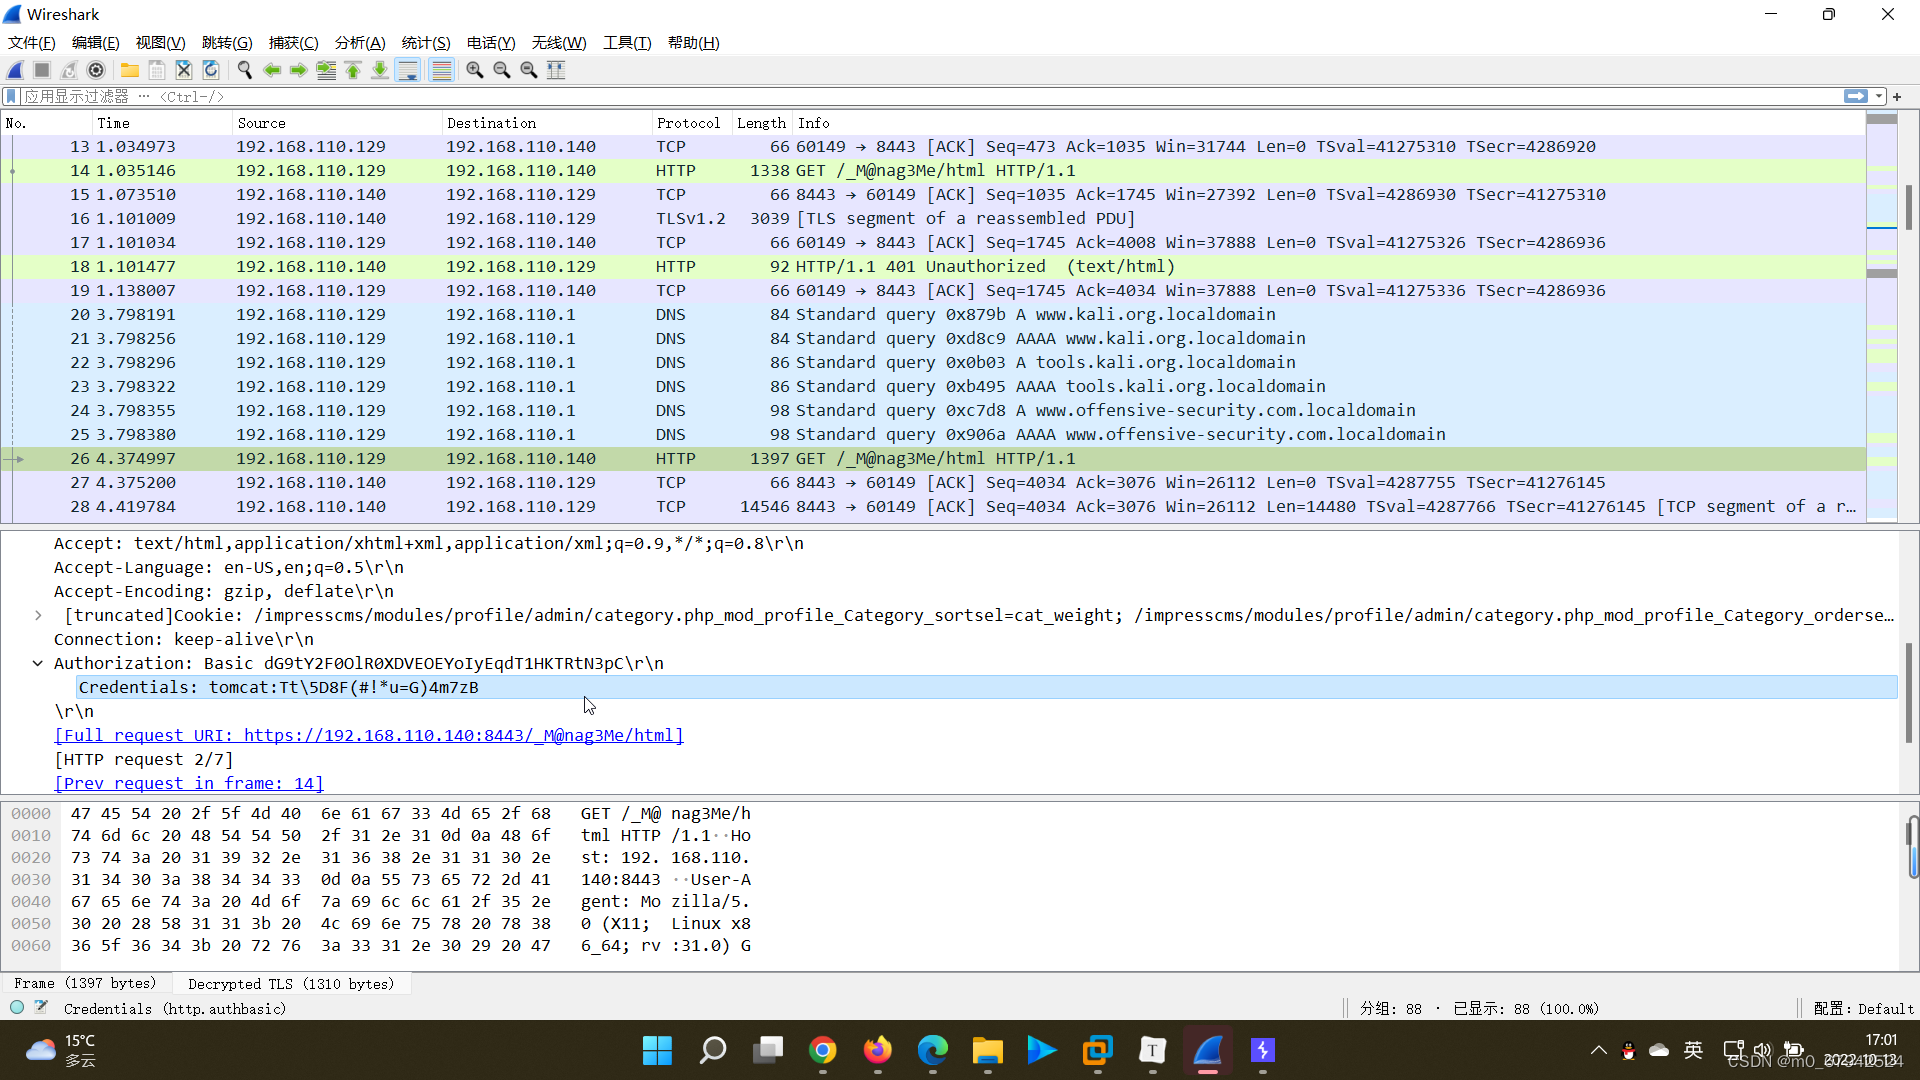Open the 编辑(E) menu
The height and width of the screenshot is (1080, 1920).
point(96,43)
